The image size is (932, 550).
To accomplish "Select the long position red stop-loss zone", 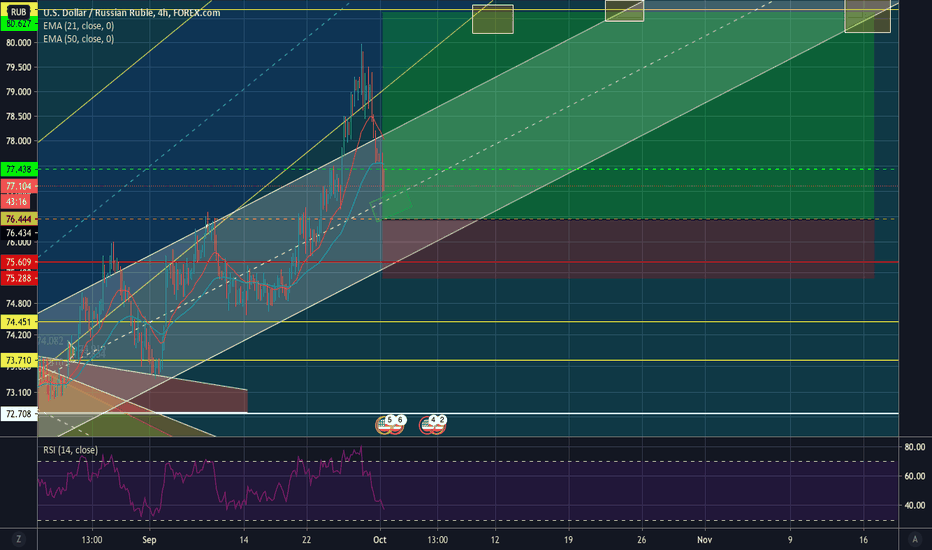I will [x=628, y=249].
